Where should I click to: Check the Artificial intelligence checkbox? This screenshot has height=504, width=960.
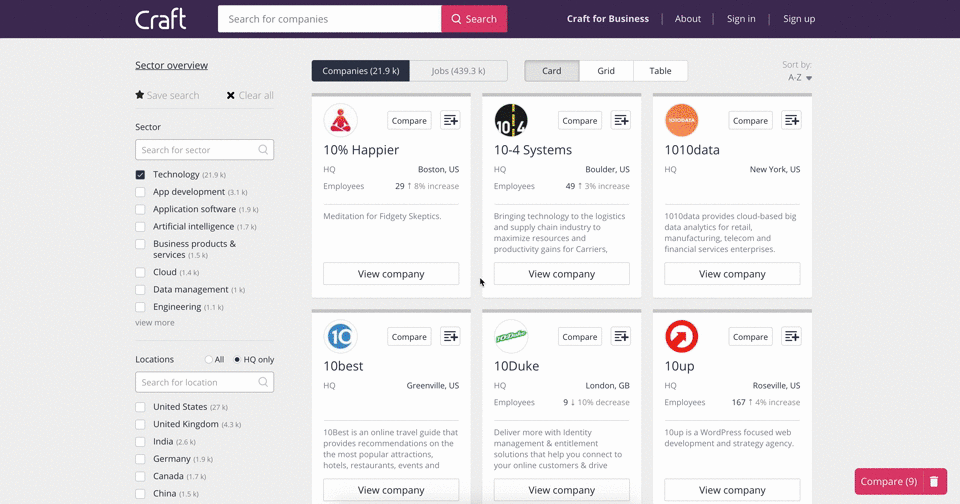140,227
